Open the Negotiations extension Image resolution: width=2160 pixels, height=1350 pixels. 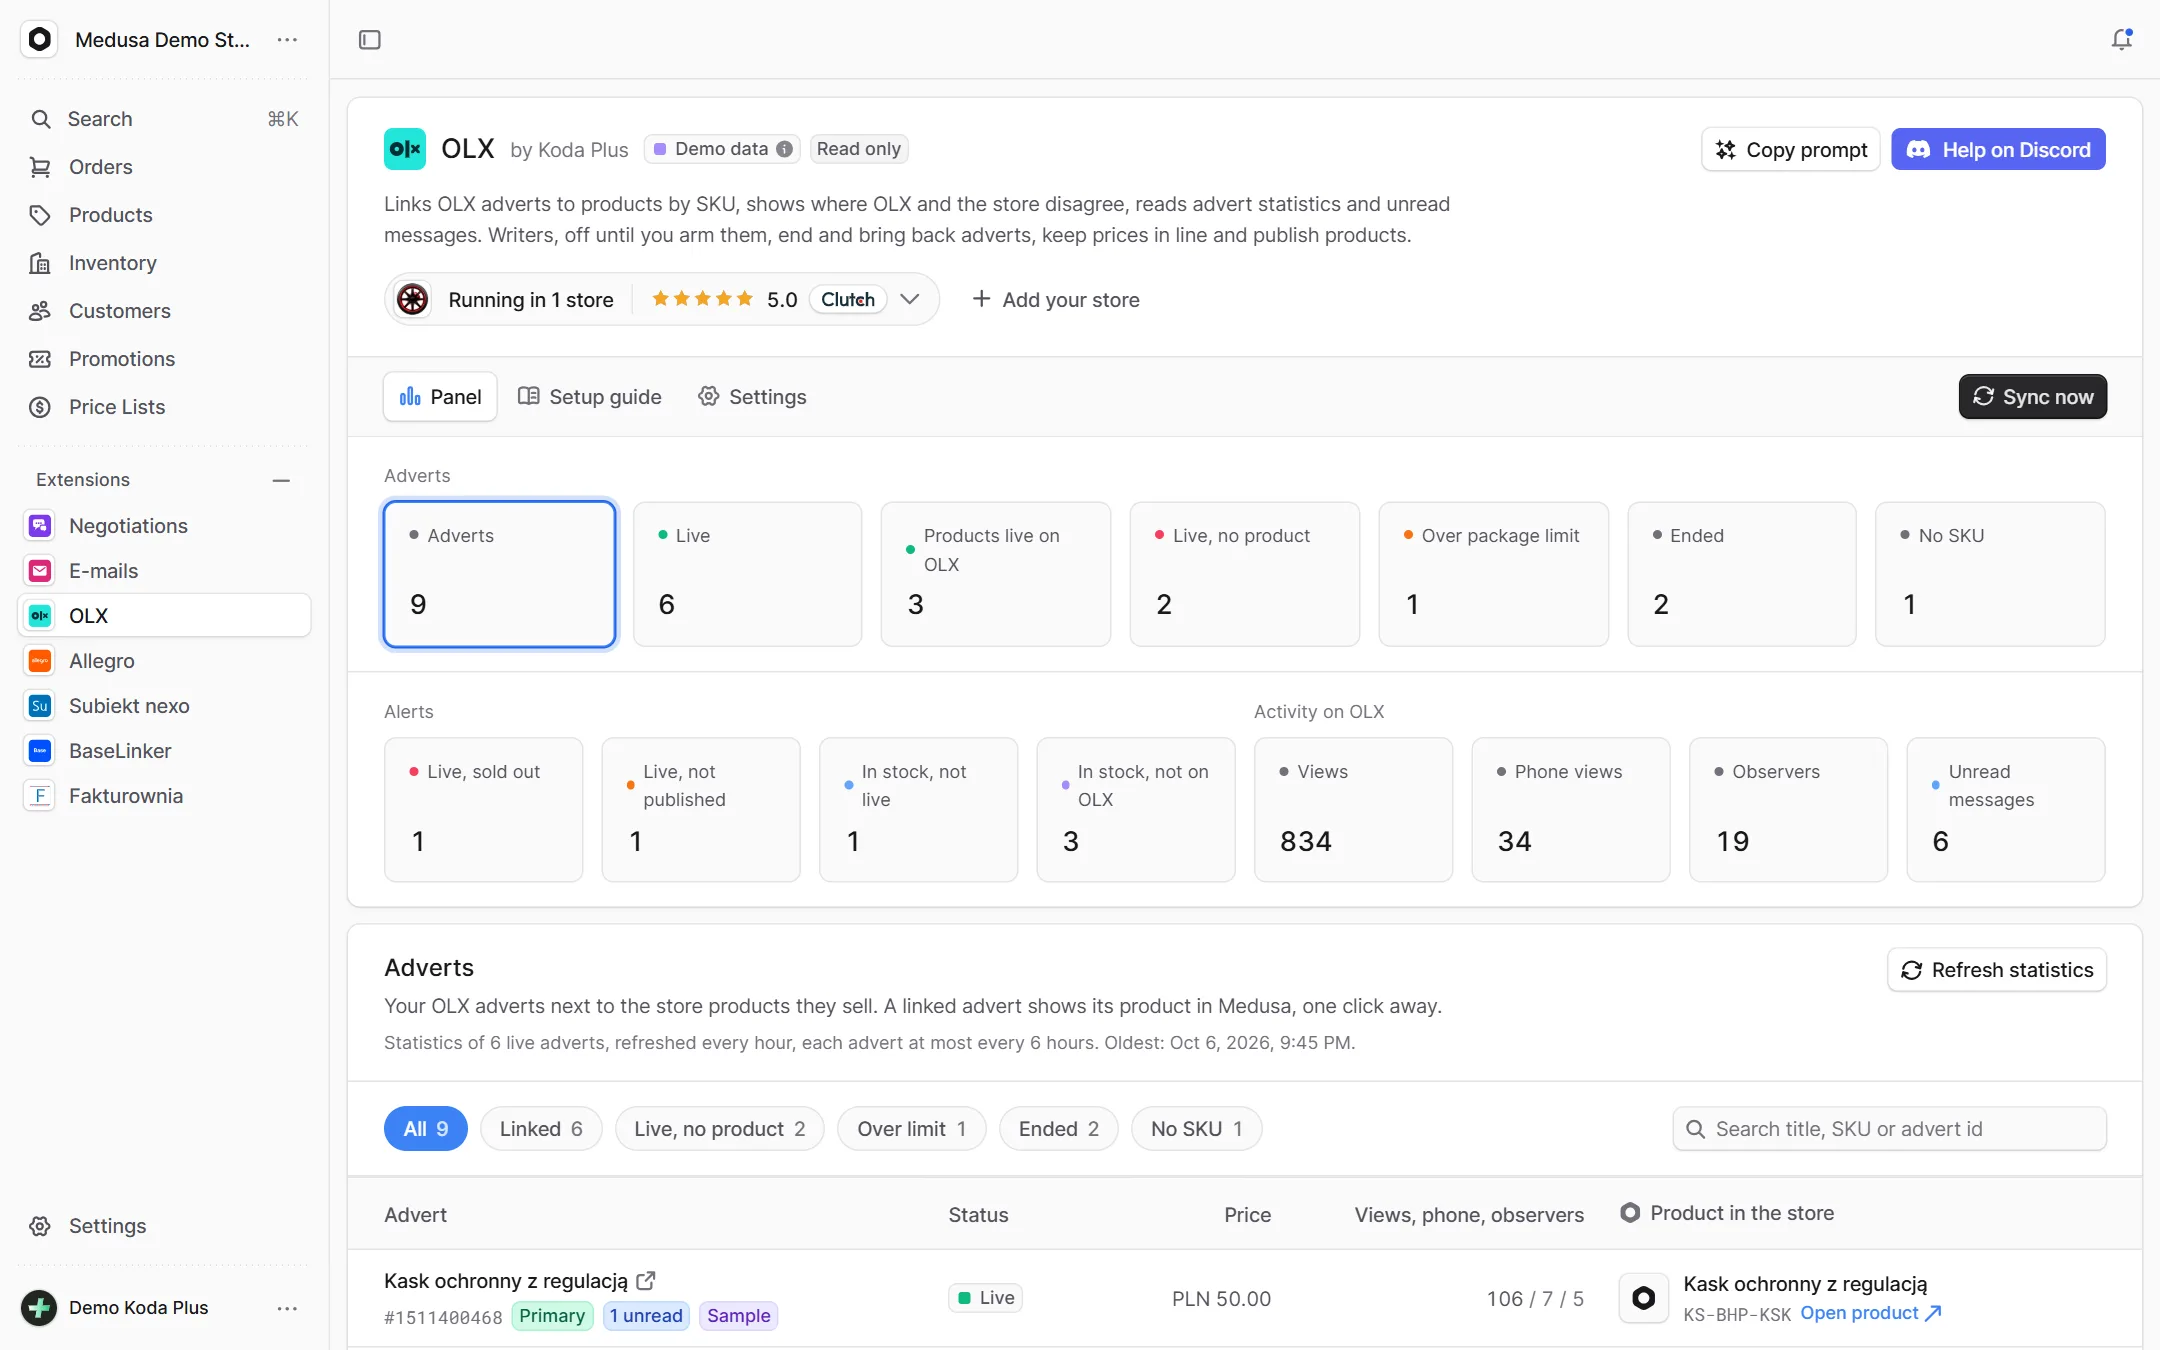(x=164, y=526)
